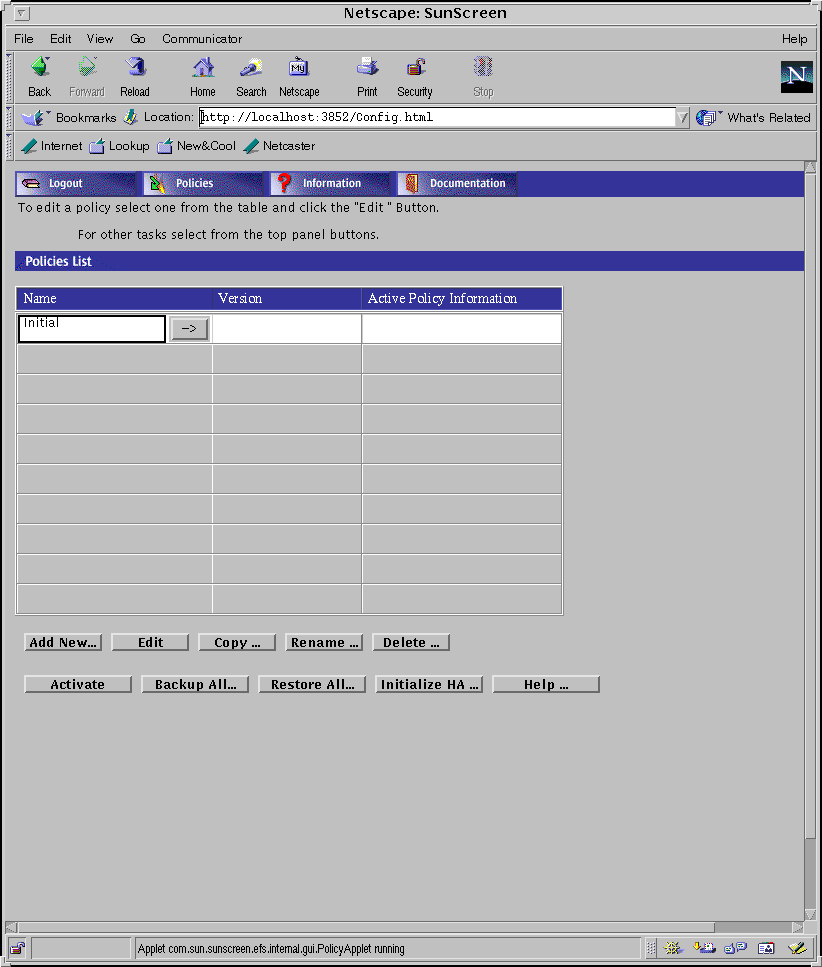Open the Netscape window menu button

pyautogui.click(x=21, y=13)
